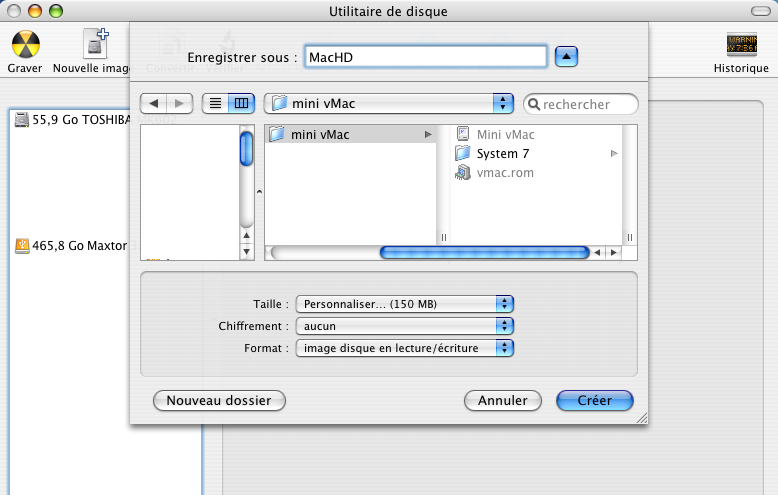Open the Historique log icon
The height and width of the screenshot is (495, 778).
[x=741, y=44]
